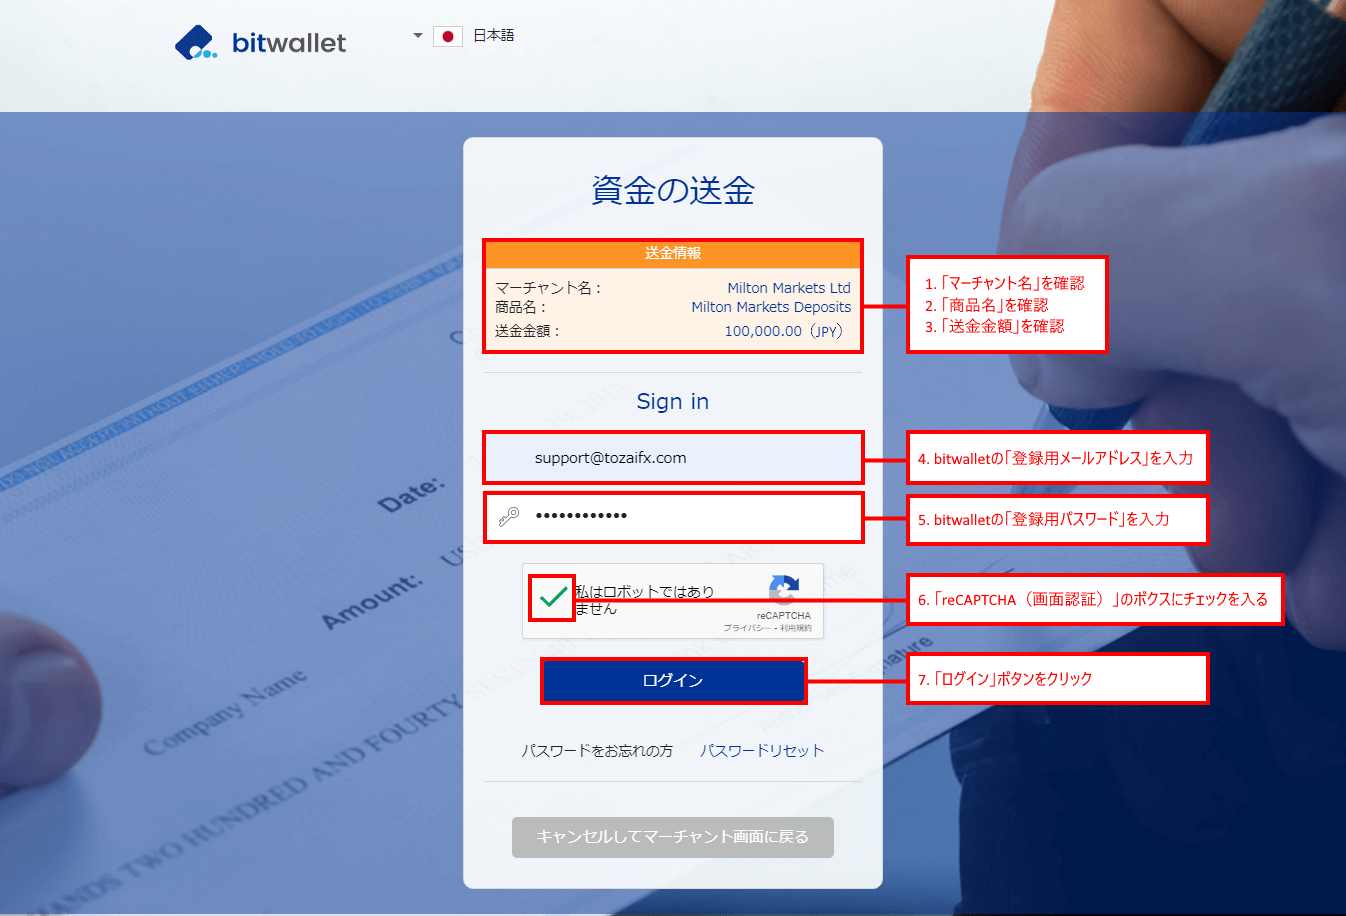
Task: Click the 資金の送金 page heading
Action: (672, 190)
